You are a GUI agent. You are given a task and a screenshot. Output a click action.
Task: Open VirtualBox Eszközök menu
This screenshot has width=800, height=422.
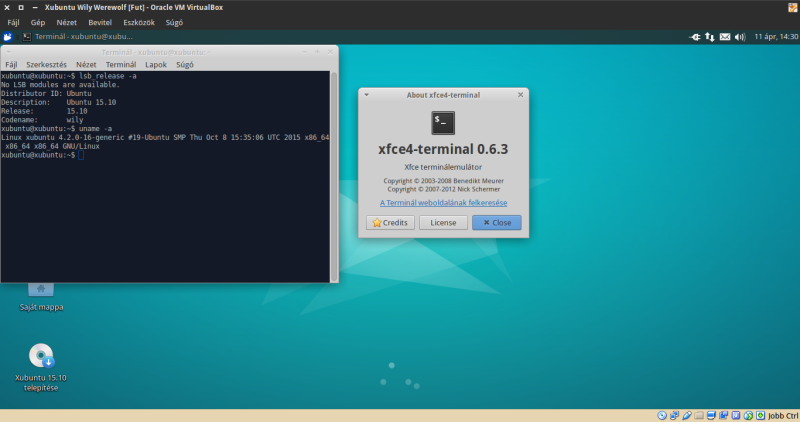[139, 22]
